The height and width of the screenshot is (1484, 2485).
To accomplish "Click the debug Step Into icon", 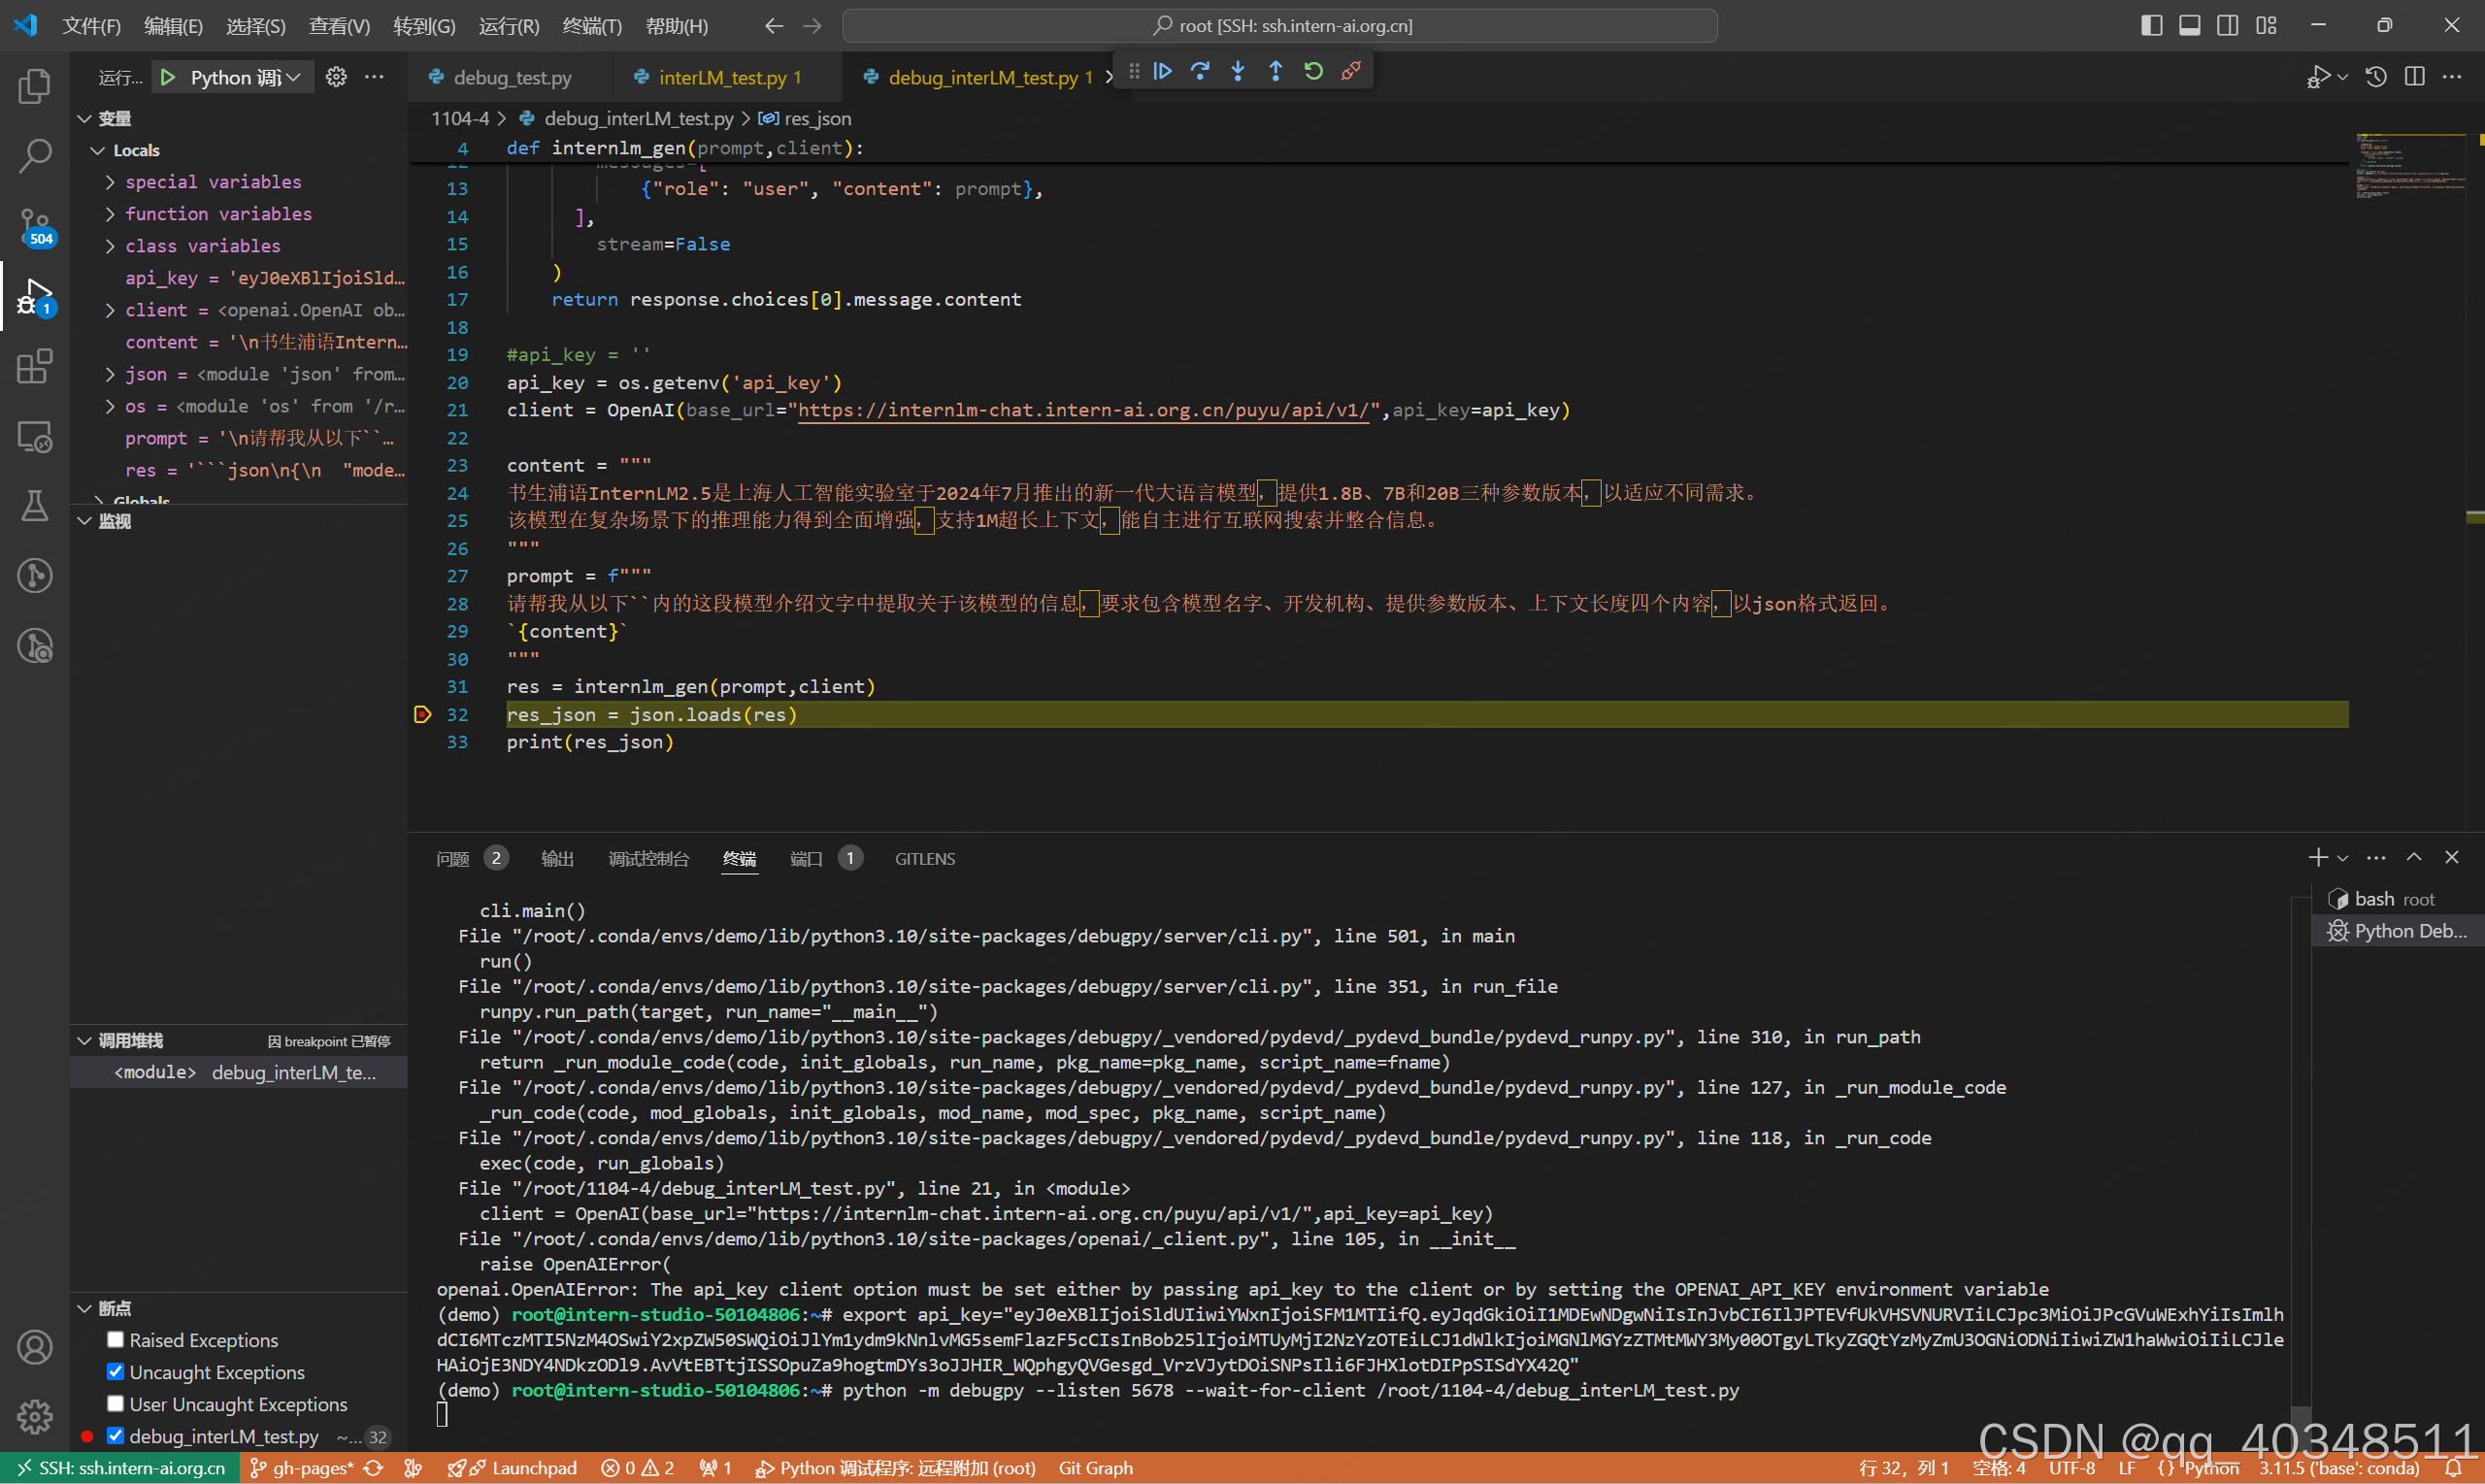I will pos(1238,71).
